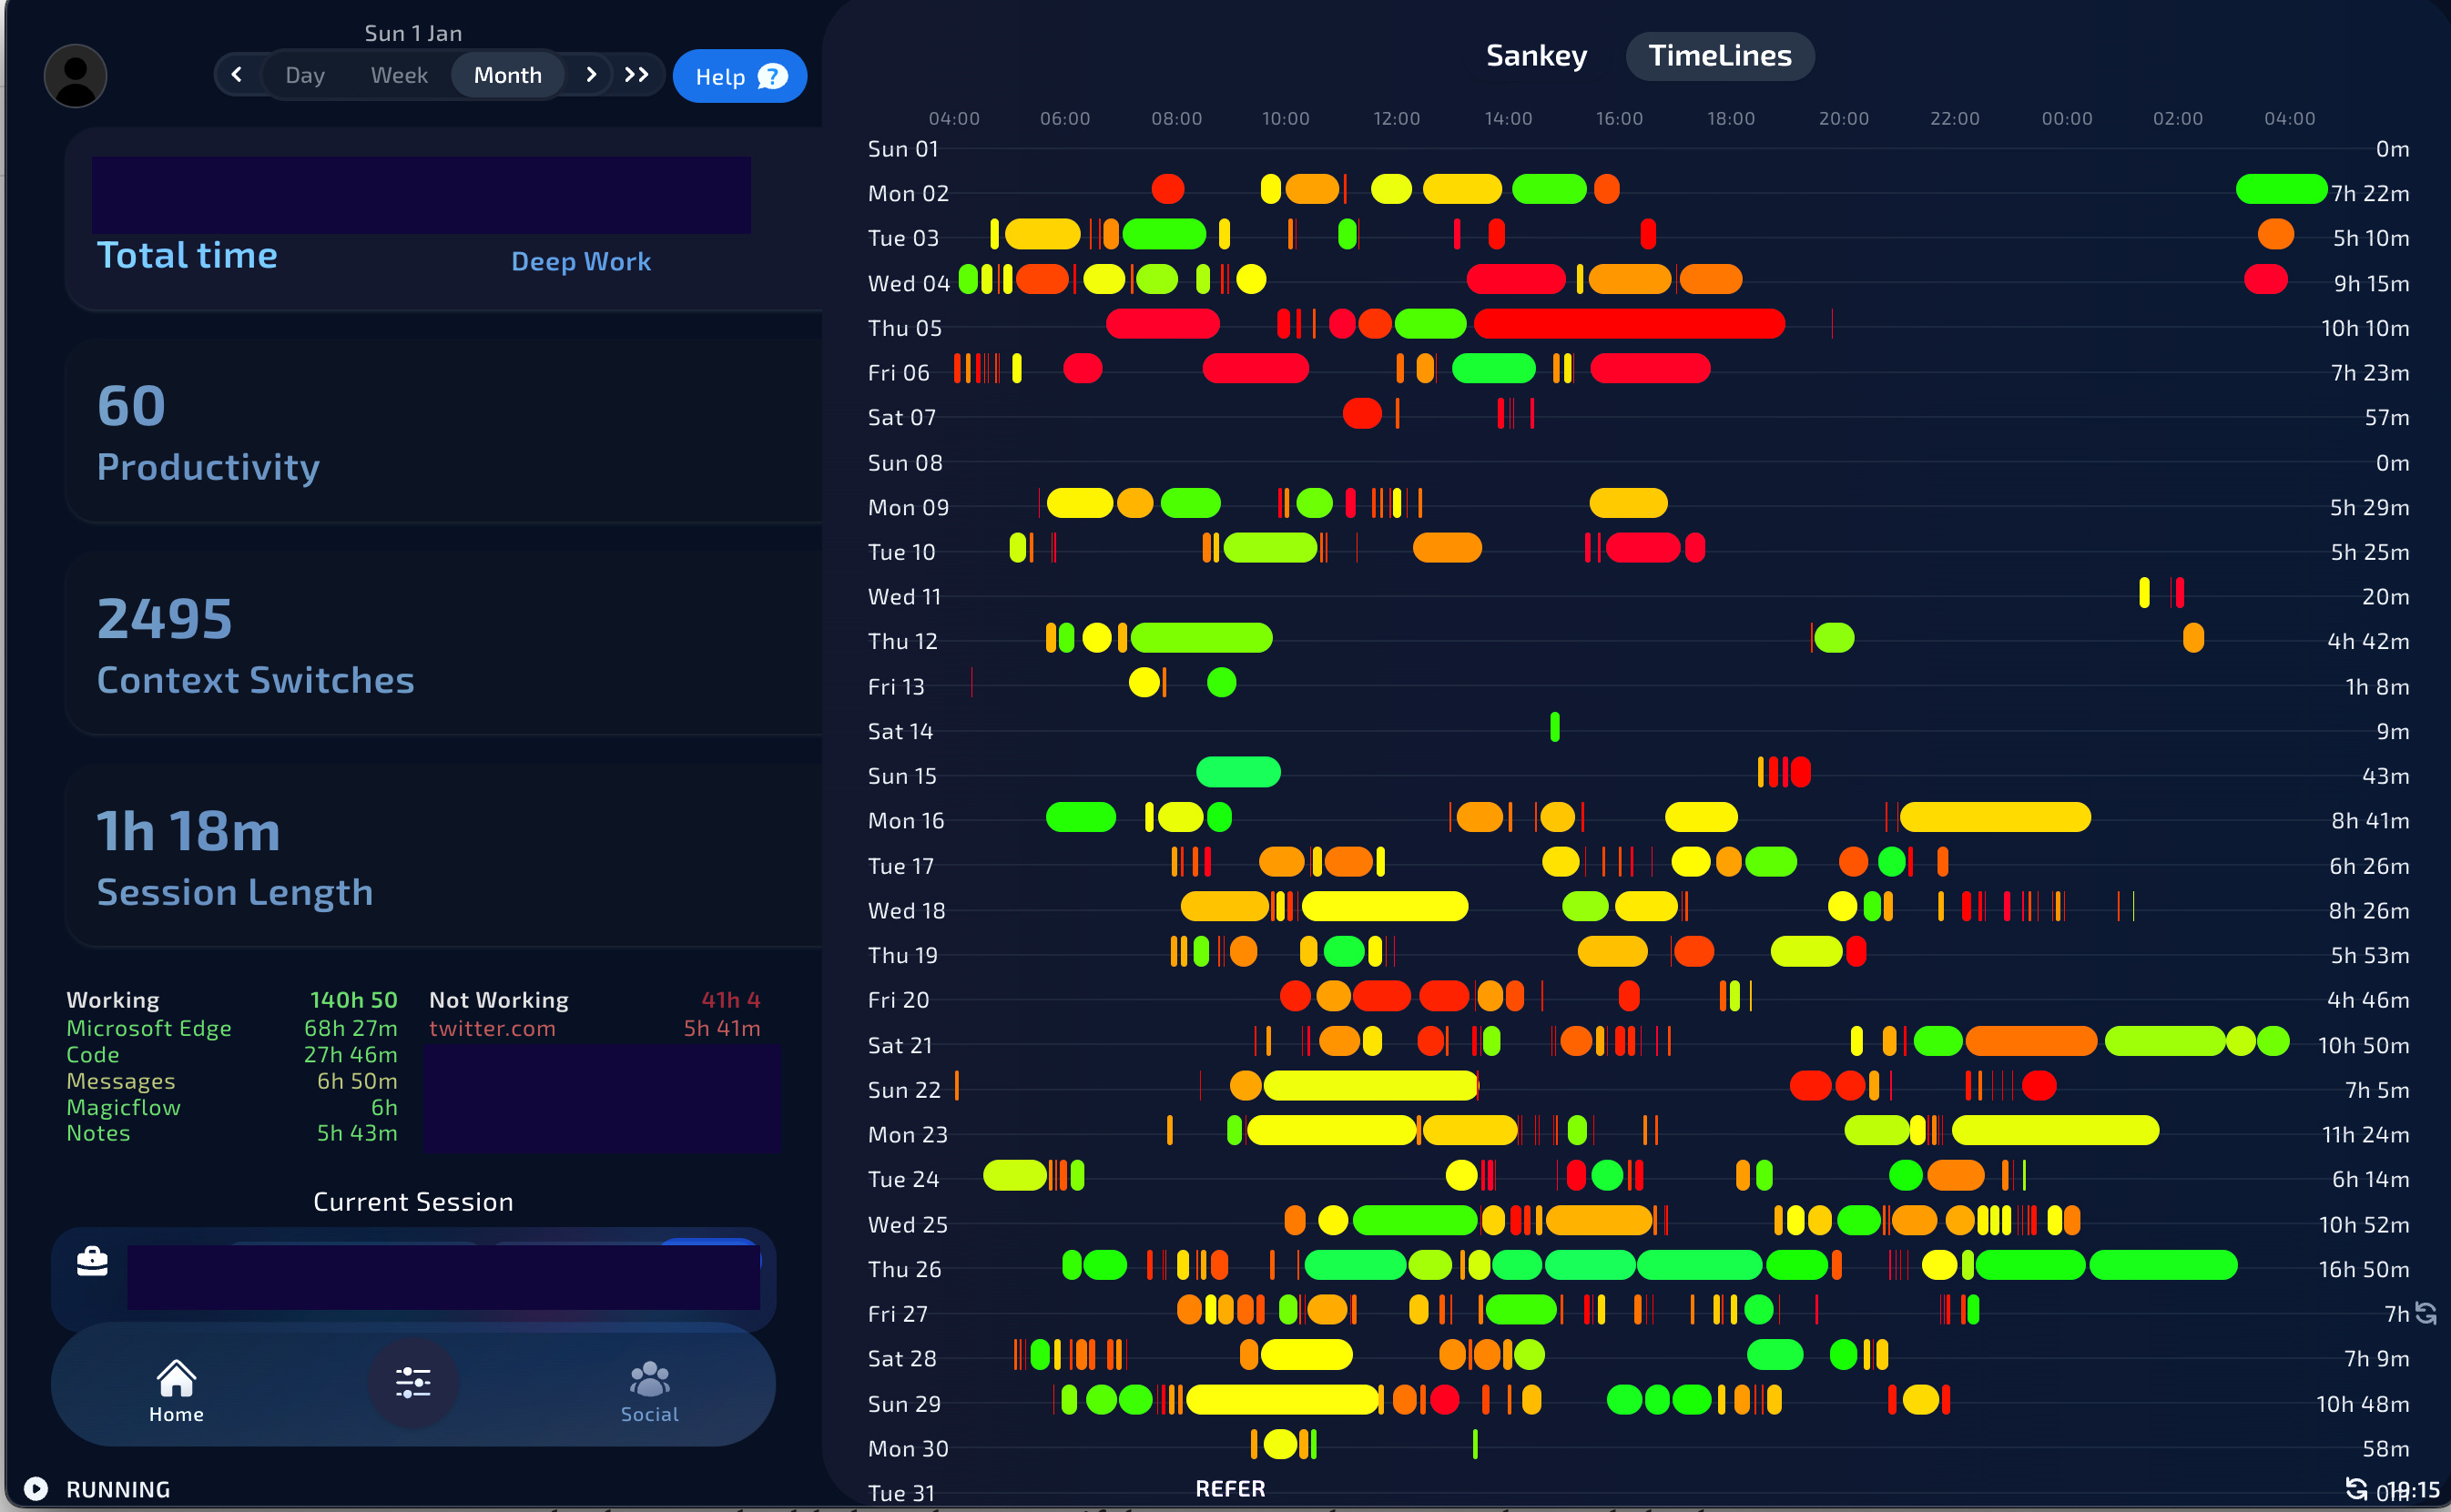Click the orange evening session on Sat 21
The width and height of the screenshot is (2451, 1512).
point(2031,1041)
